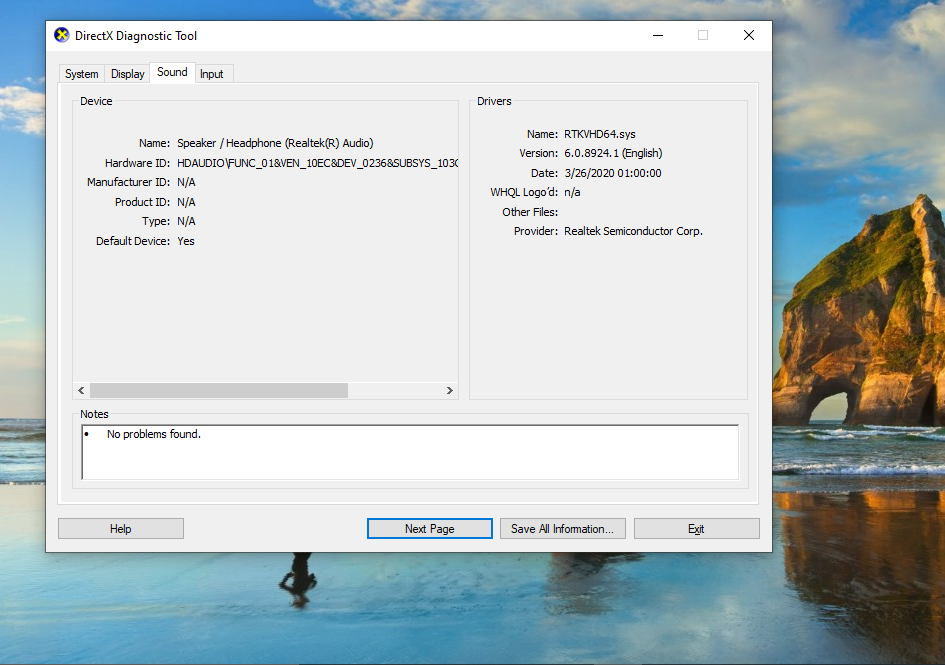Select the Sound tab
Viewport: 945px width, 665px height.
172,72
